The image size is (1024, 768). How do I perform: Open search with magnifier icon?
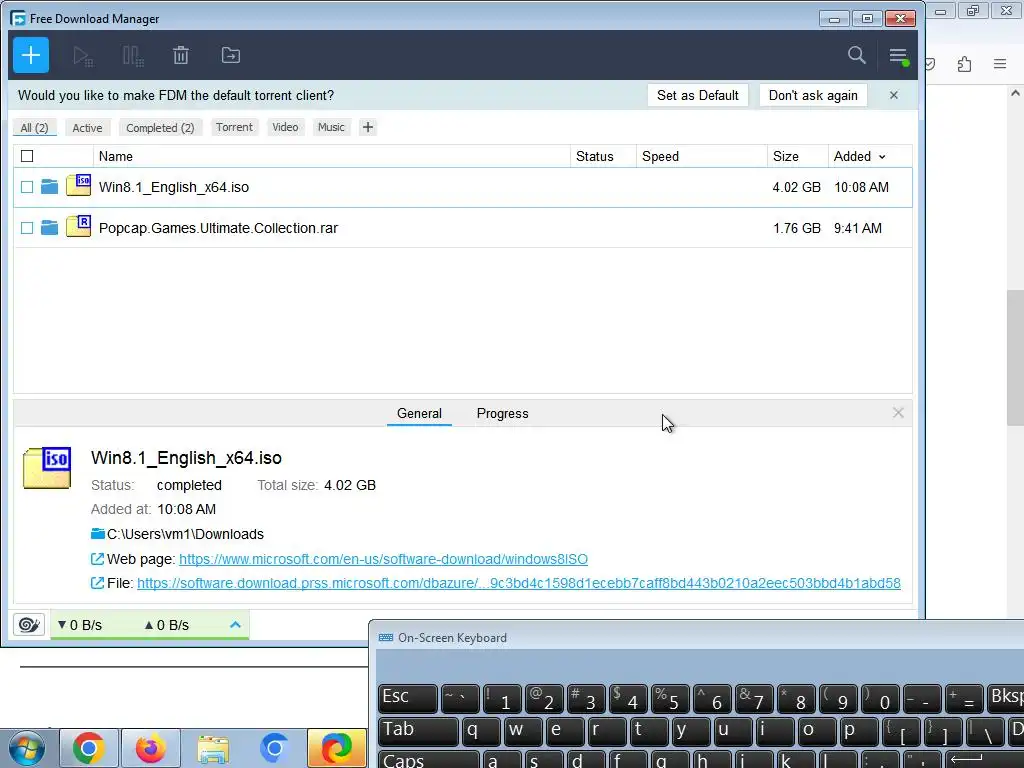point(856,56)
